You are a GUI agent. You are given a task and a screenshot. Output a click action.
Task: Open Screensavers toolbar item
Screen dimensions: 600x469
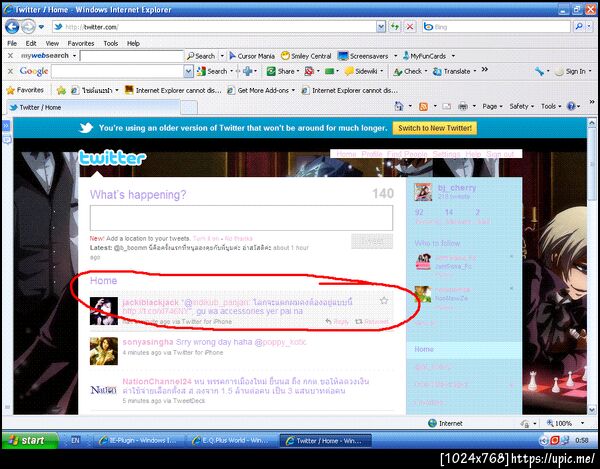[x=363, y=56]
